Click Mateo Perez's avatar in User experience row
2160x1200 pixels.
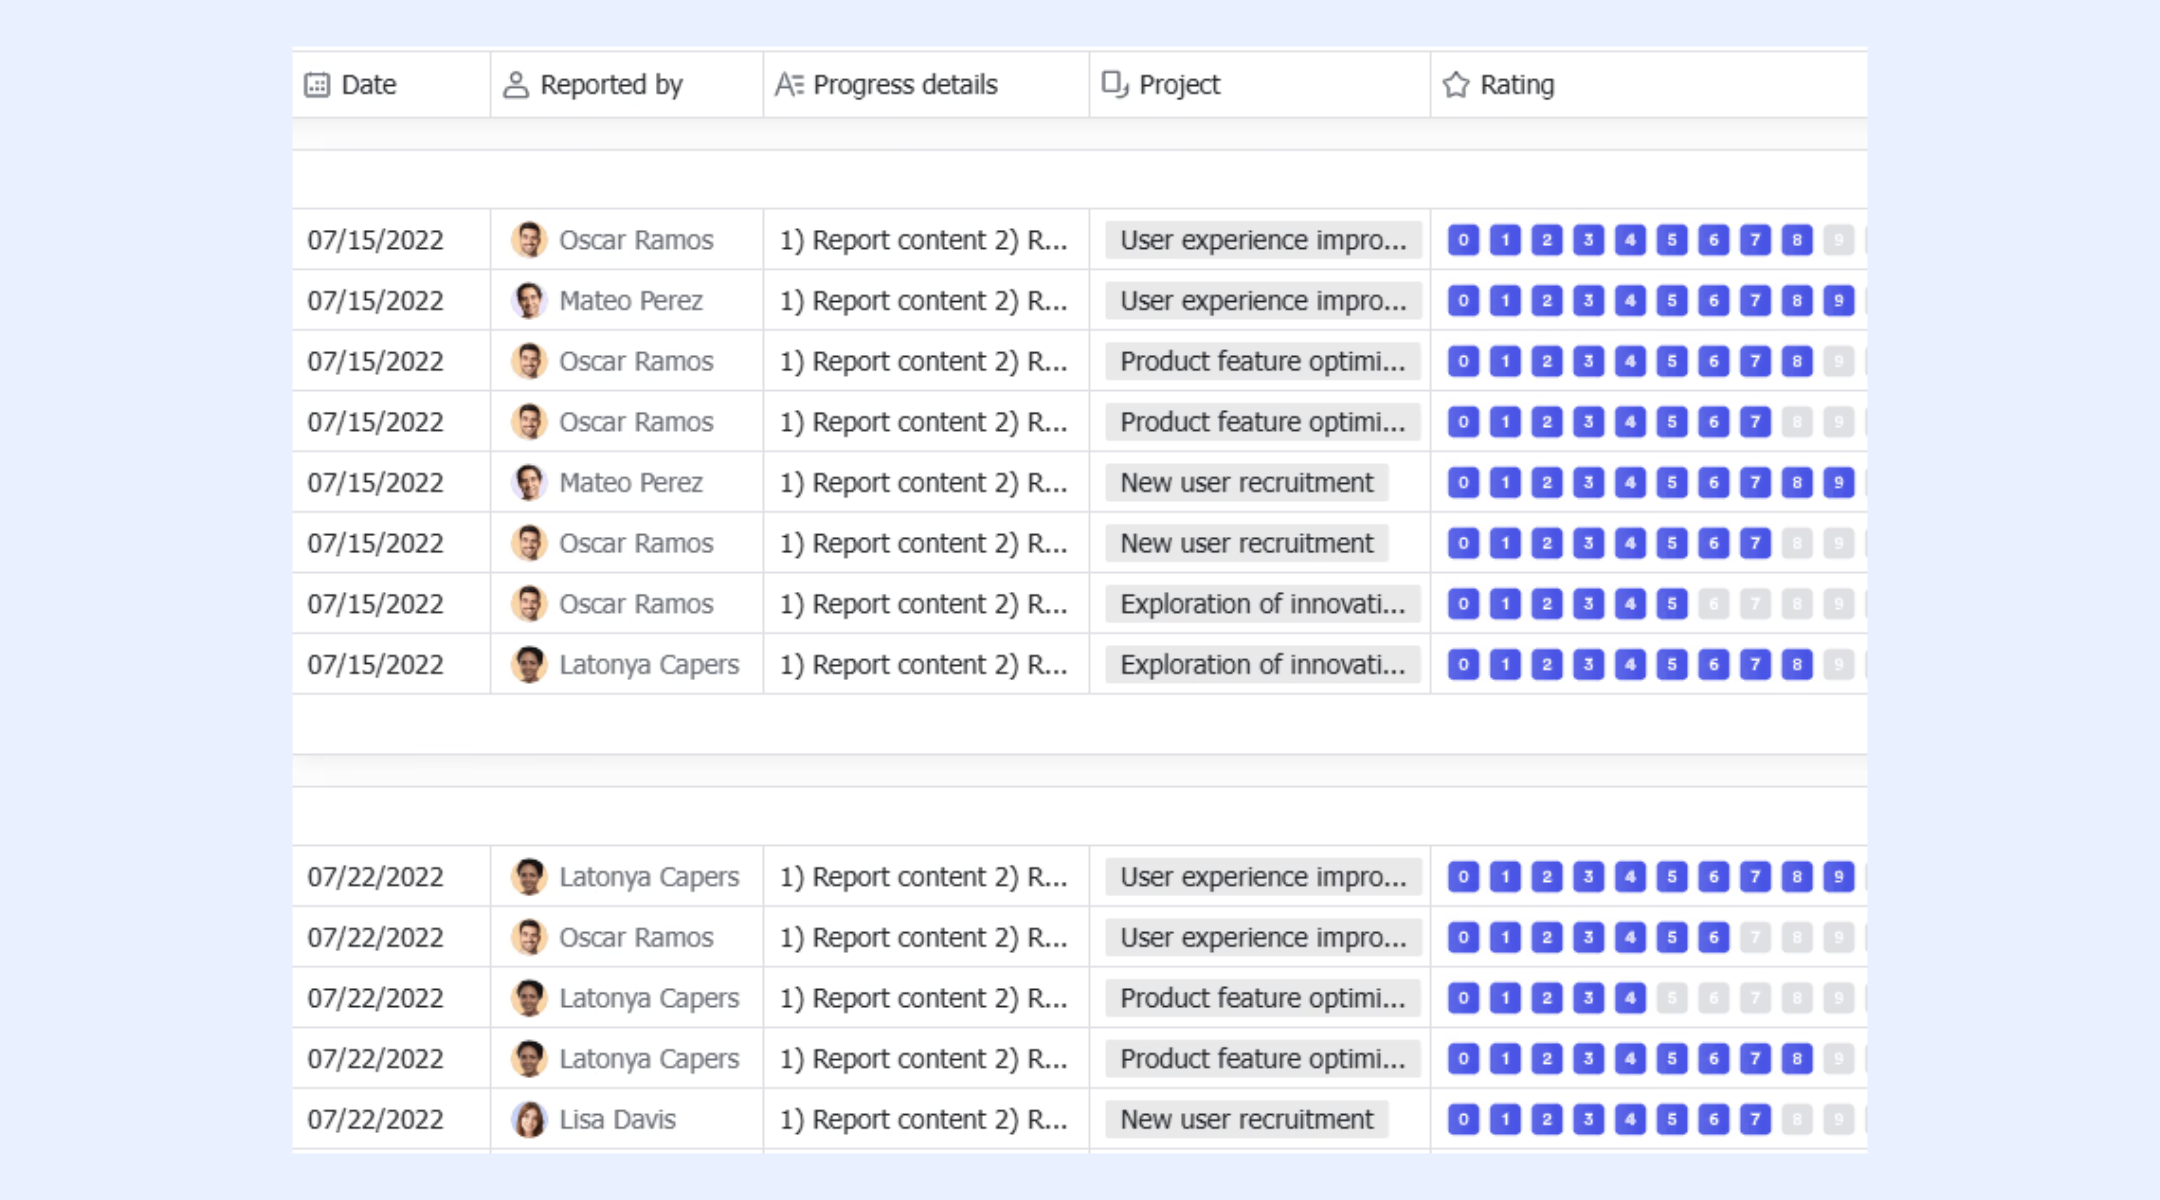[x=529, y=300]
